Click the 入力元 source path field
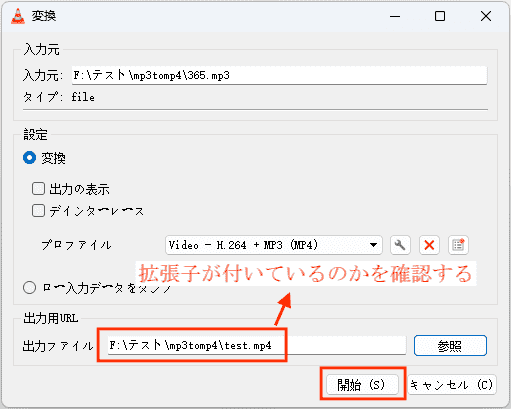This screenshot has height=409, width=511. tap(279, 75)
